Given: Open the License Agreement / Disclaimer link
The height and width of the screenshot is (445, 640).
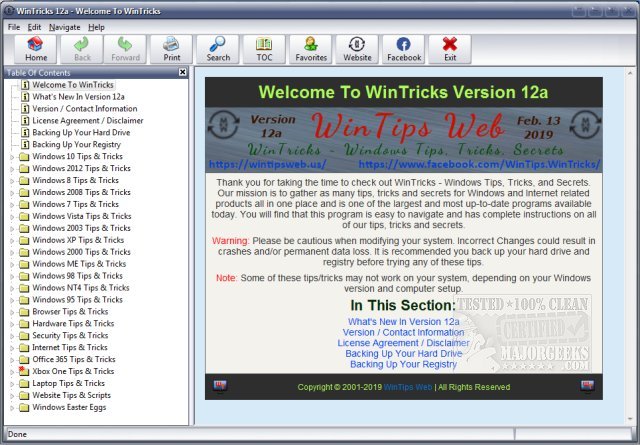Looking at the screenshot, I should [403, 343].
